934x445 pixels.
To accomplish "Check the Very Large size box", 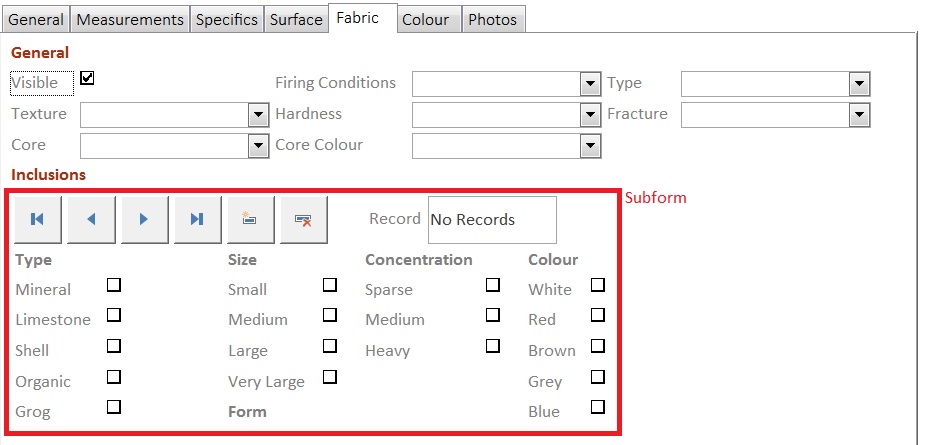I will point(330,376).
